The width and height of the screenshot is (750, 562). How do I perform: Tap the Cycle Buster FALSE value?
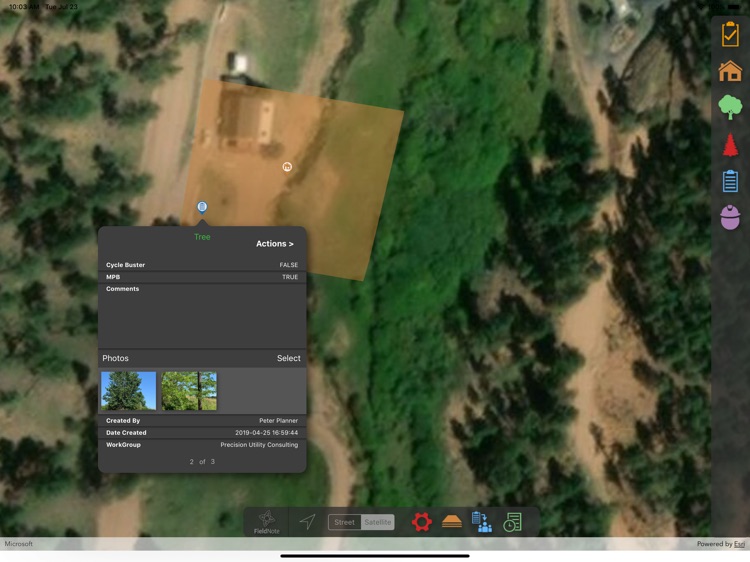click(x=288, y=264)
